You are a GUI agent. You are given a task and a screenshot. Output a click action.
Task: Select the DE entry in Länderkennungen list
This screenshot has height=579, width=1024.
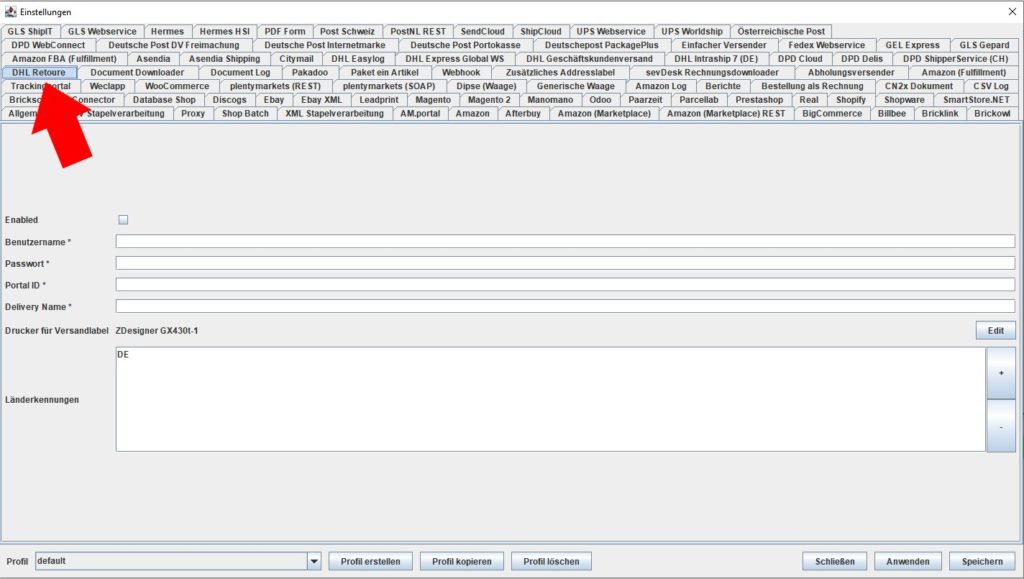coord(550,355)
